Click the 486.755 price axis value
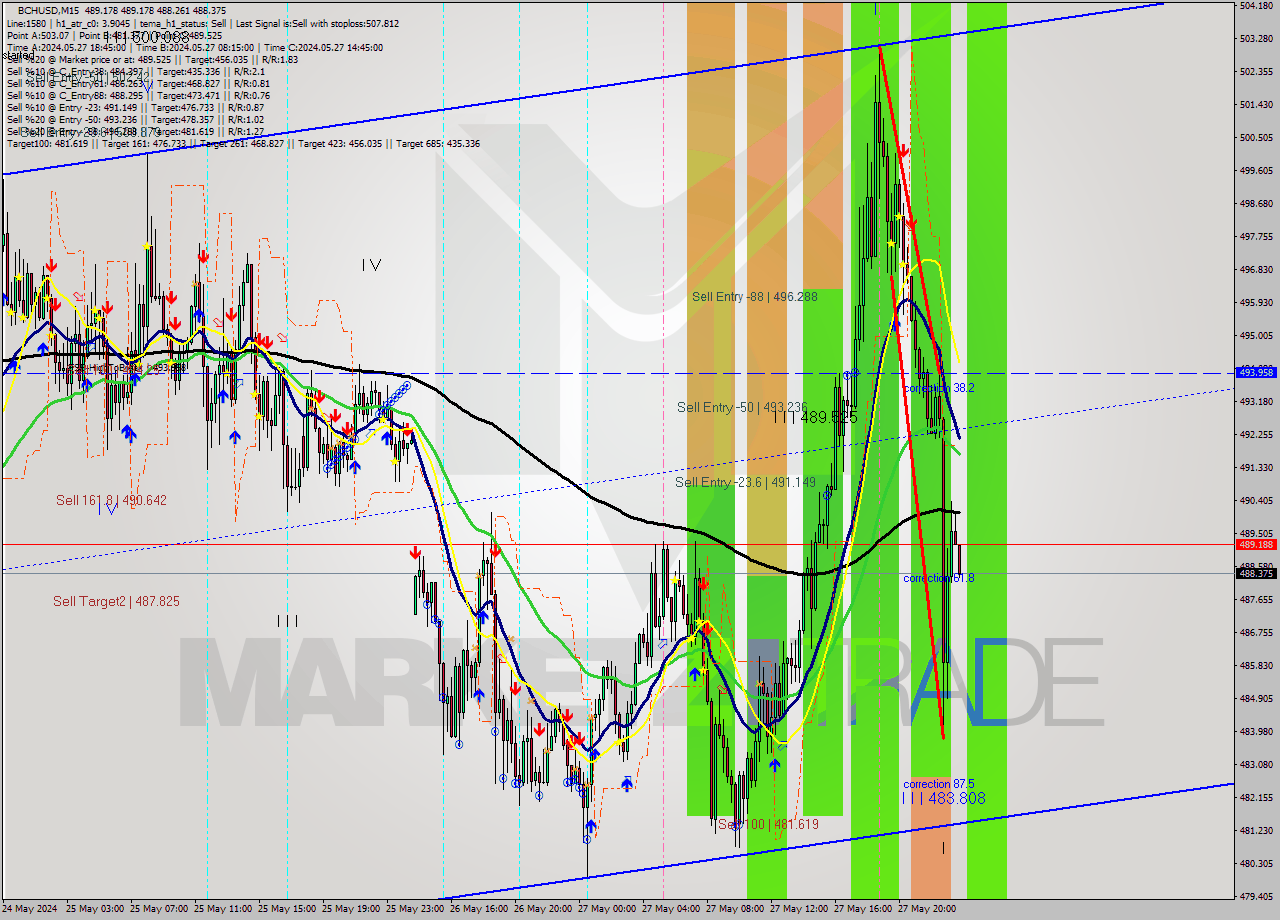This screenshot has height=920, width=1280. 1256,633
